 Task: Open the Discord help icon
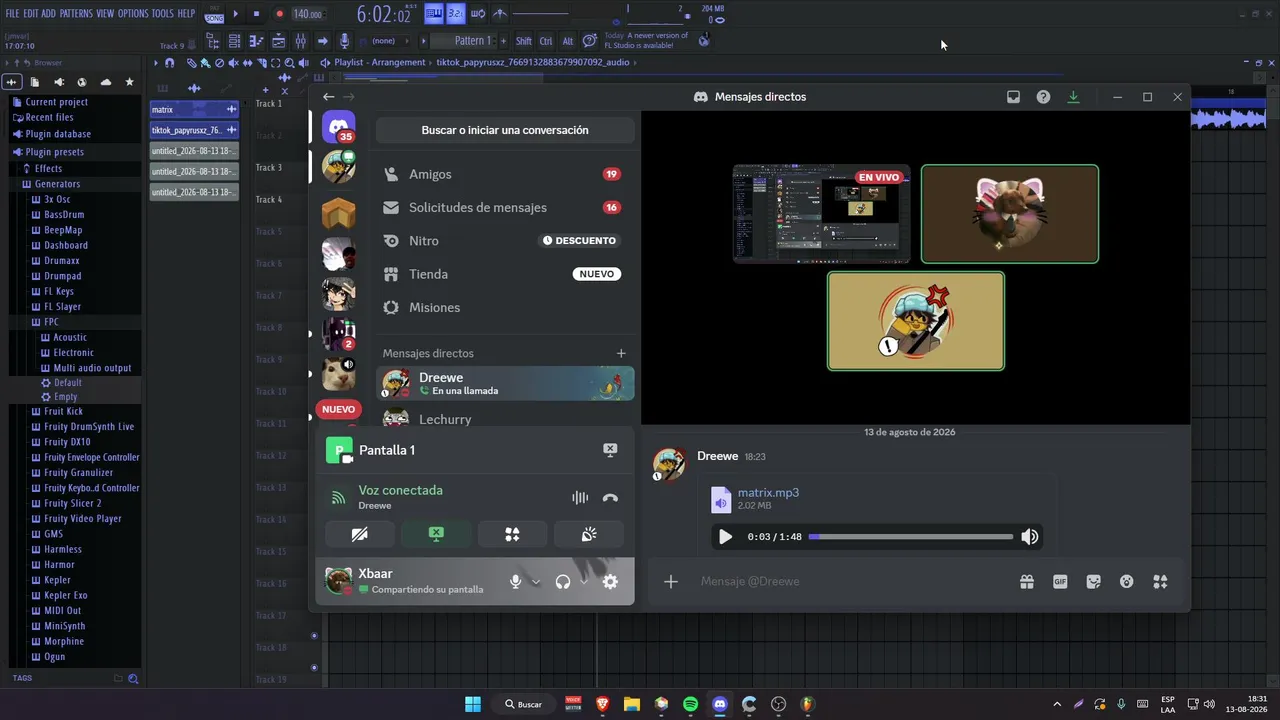coord(1043,97)
